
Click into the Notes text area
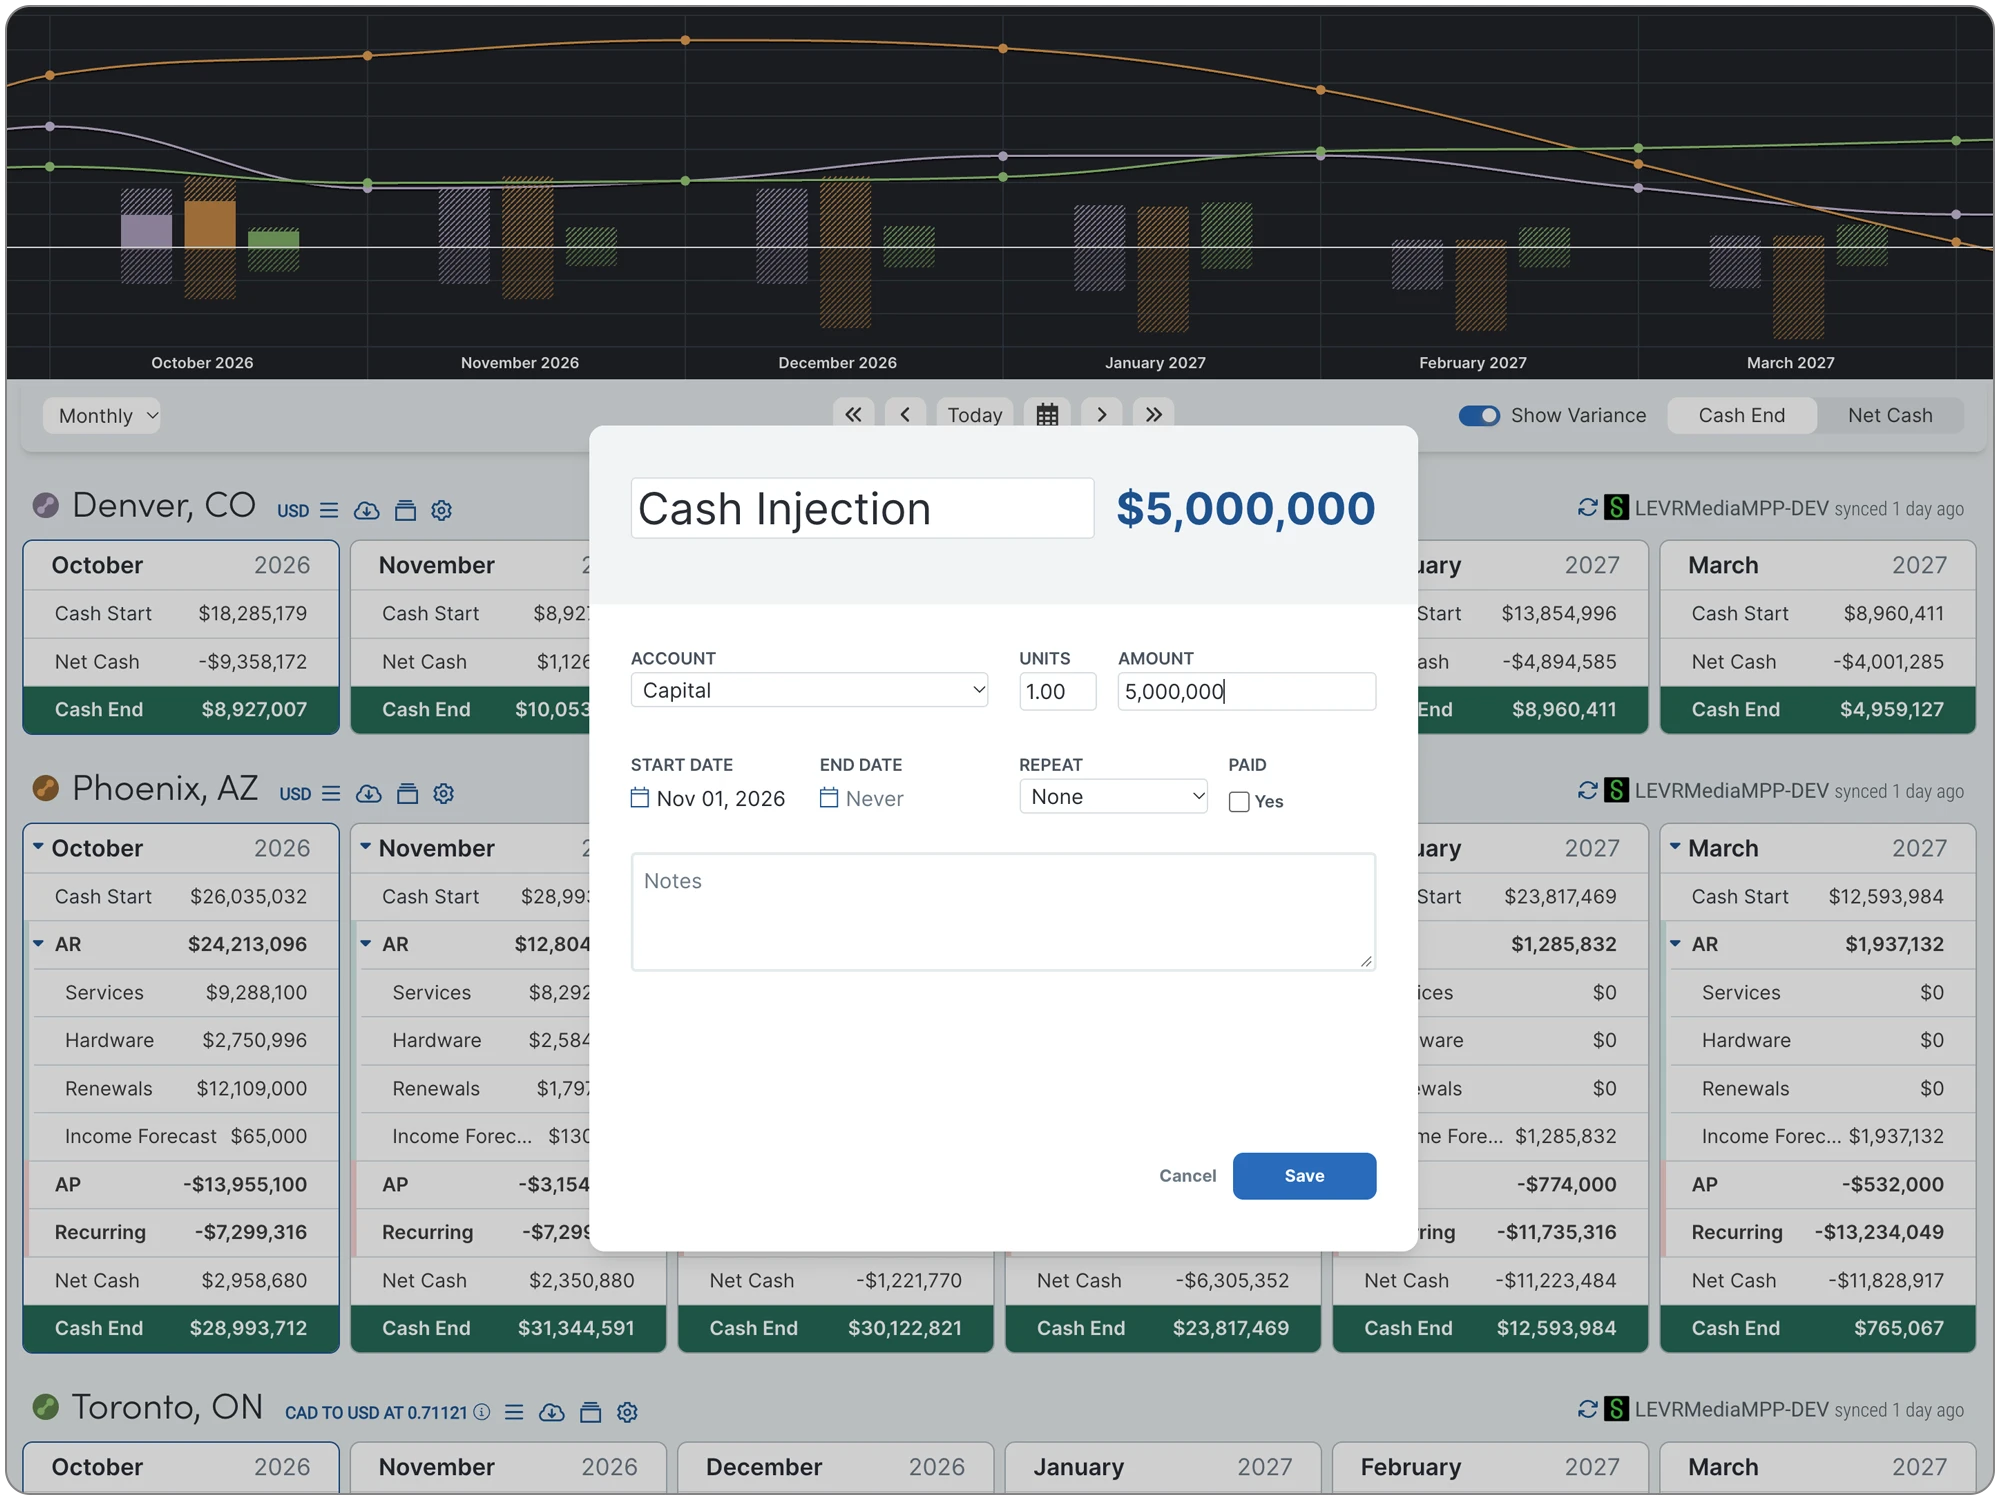click(1003, 911)
